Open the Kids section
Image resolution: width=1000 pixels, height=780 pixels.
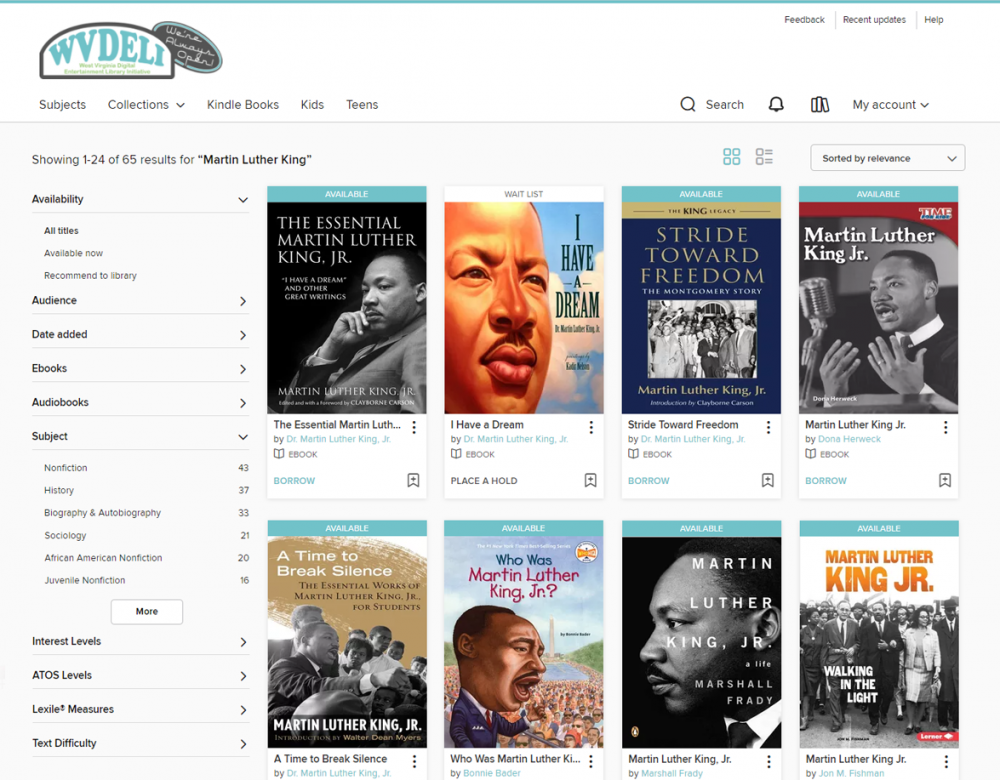312,105
